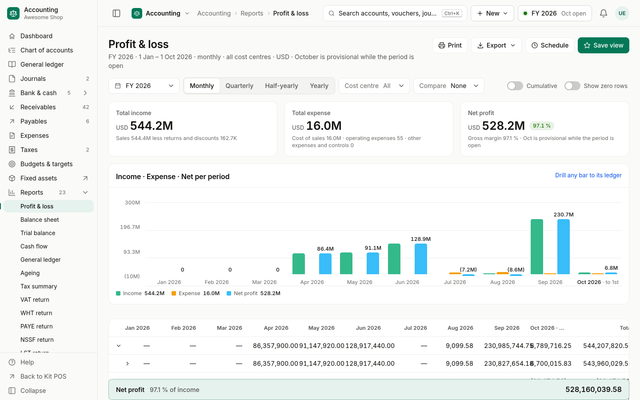Select the Half-yearly tab
This screenshot has height=400, width=640.
(281, 86)
